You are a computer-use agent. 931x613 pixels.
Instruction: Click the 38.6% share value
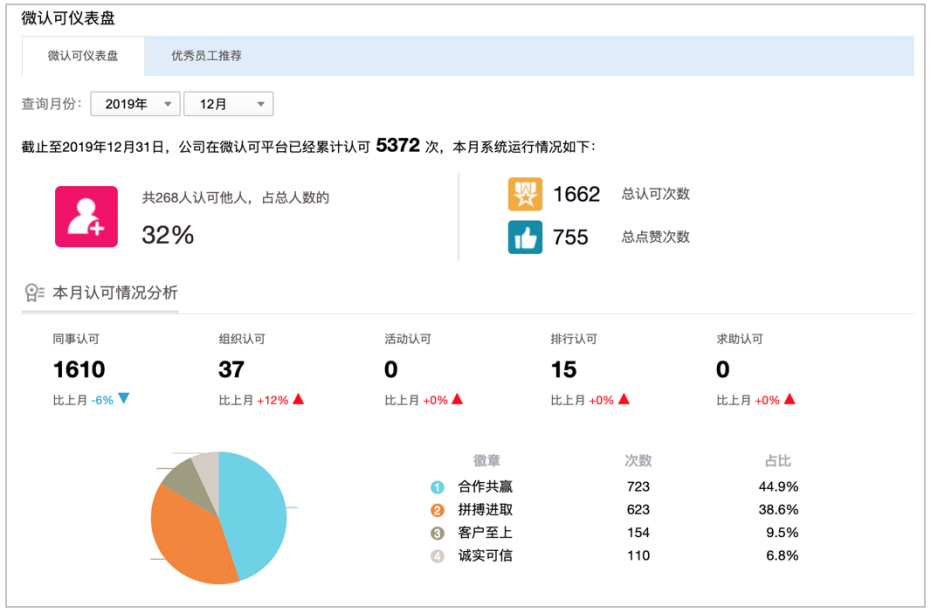(x=778, y=510)
